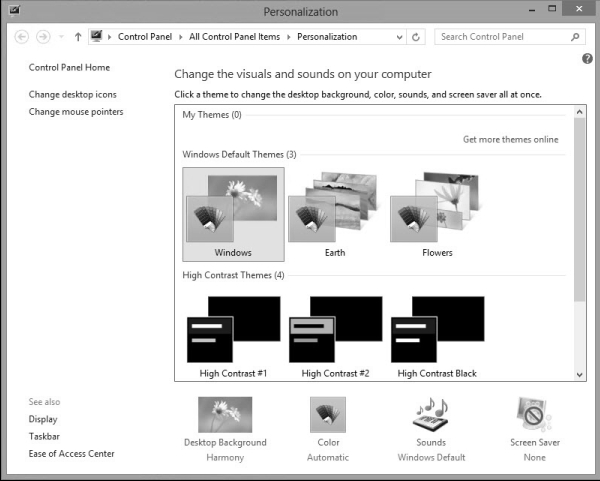Click the Refresh button in address bar
This screenshot has width=600, height=481.
point(416,37)
